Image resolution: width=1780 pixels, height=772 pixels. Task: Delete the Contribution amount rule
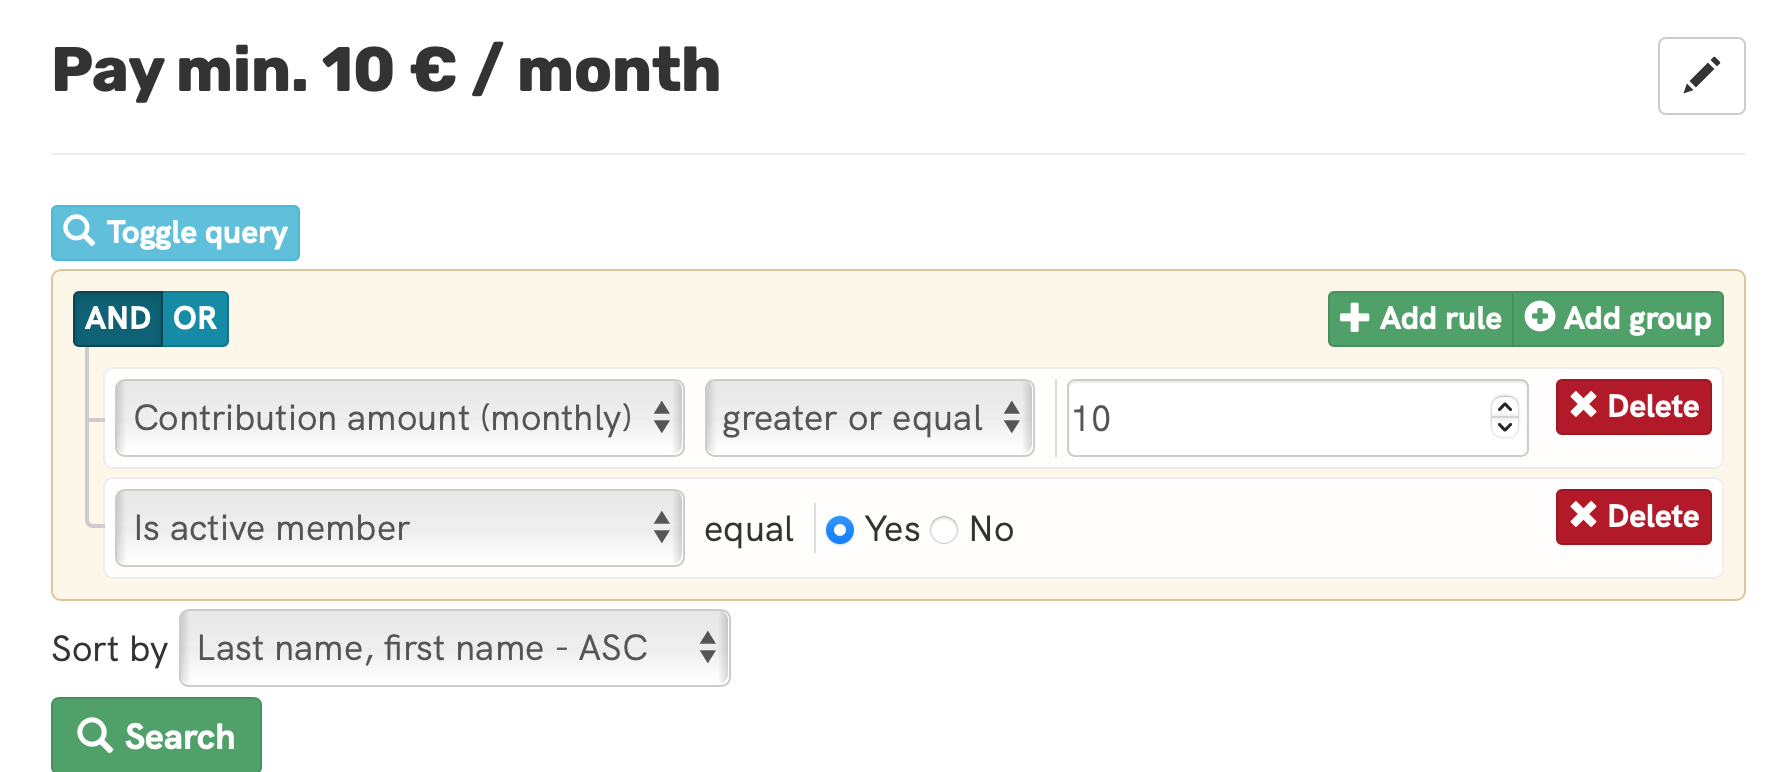(1633, 407)
